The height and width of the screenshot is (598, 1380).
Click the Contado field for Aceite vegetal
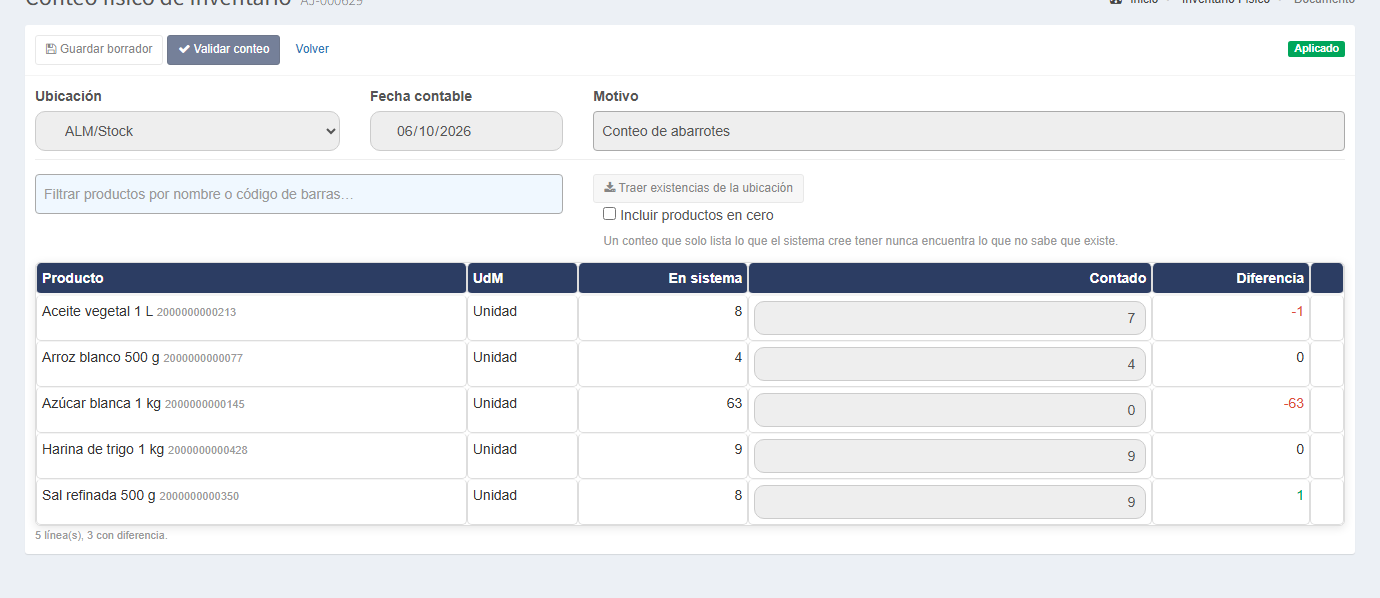tap(949, 318)
